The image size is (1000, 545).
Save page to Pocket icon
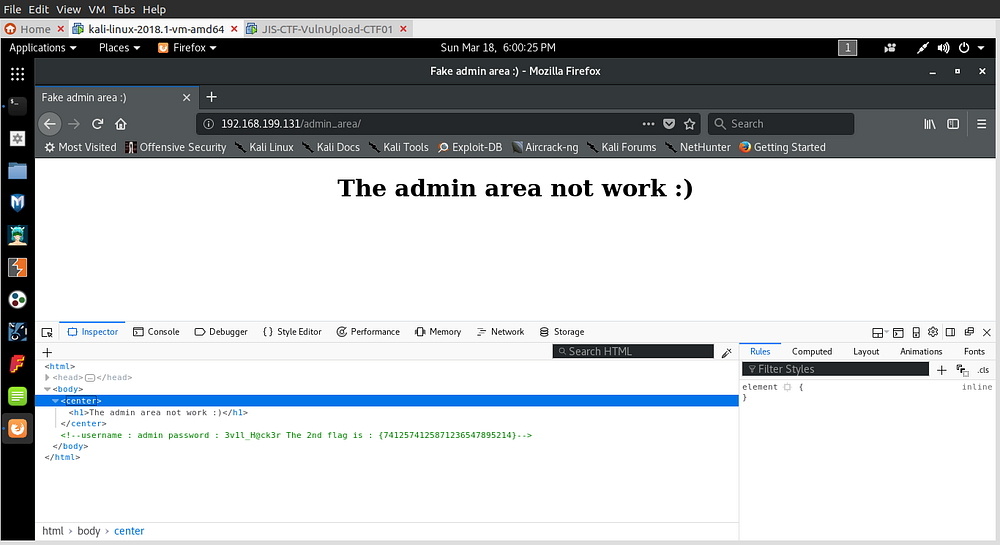pyautogui.click(x=669, y=124)
